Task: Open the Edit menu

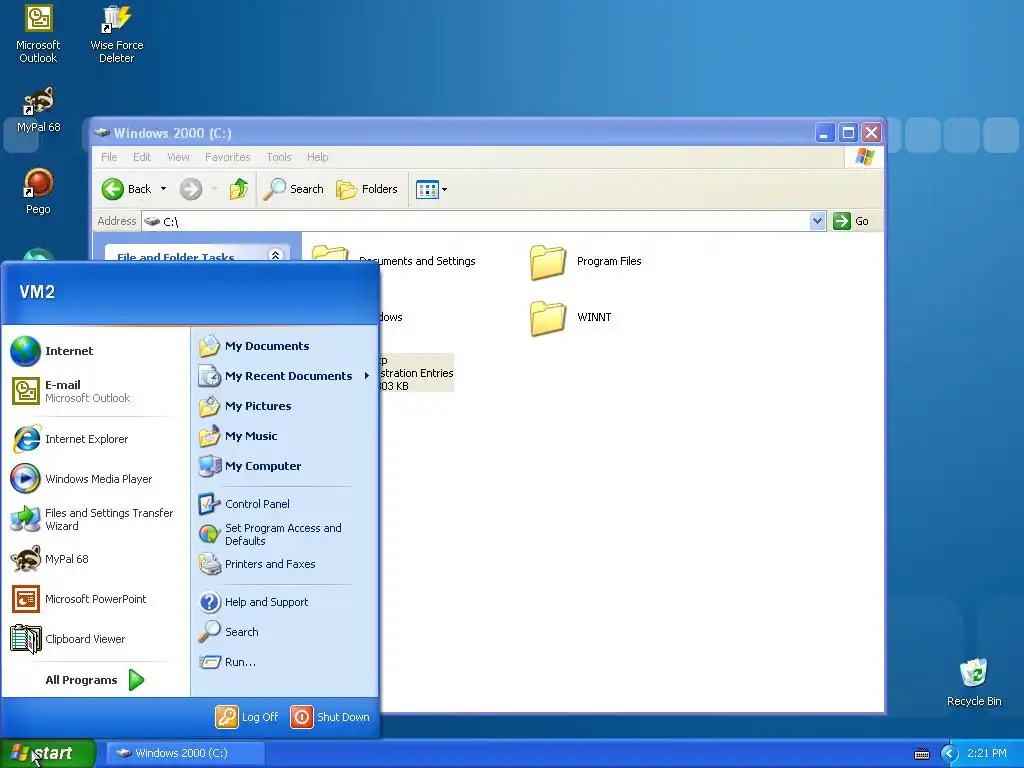Action: pos(142,157)
